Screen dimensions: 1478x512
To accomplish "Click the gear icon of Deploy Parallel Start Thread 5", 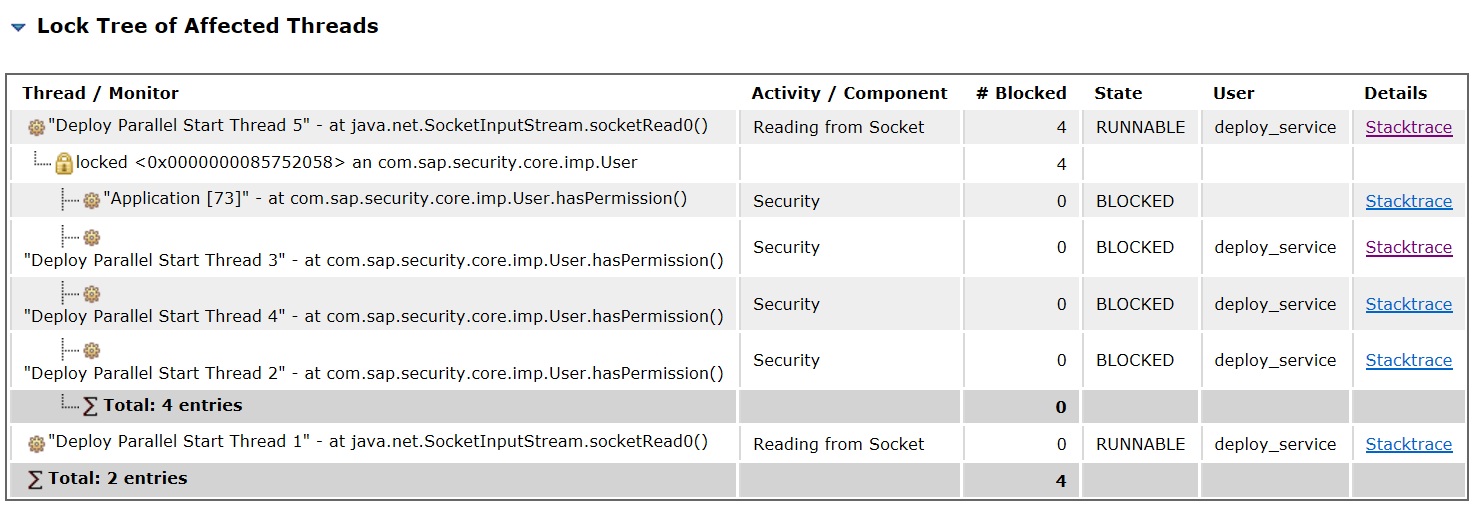I will click(x=37, y=127).
